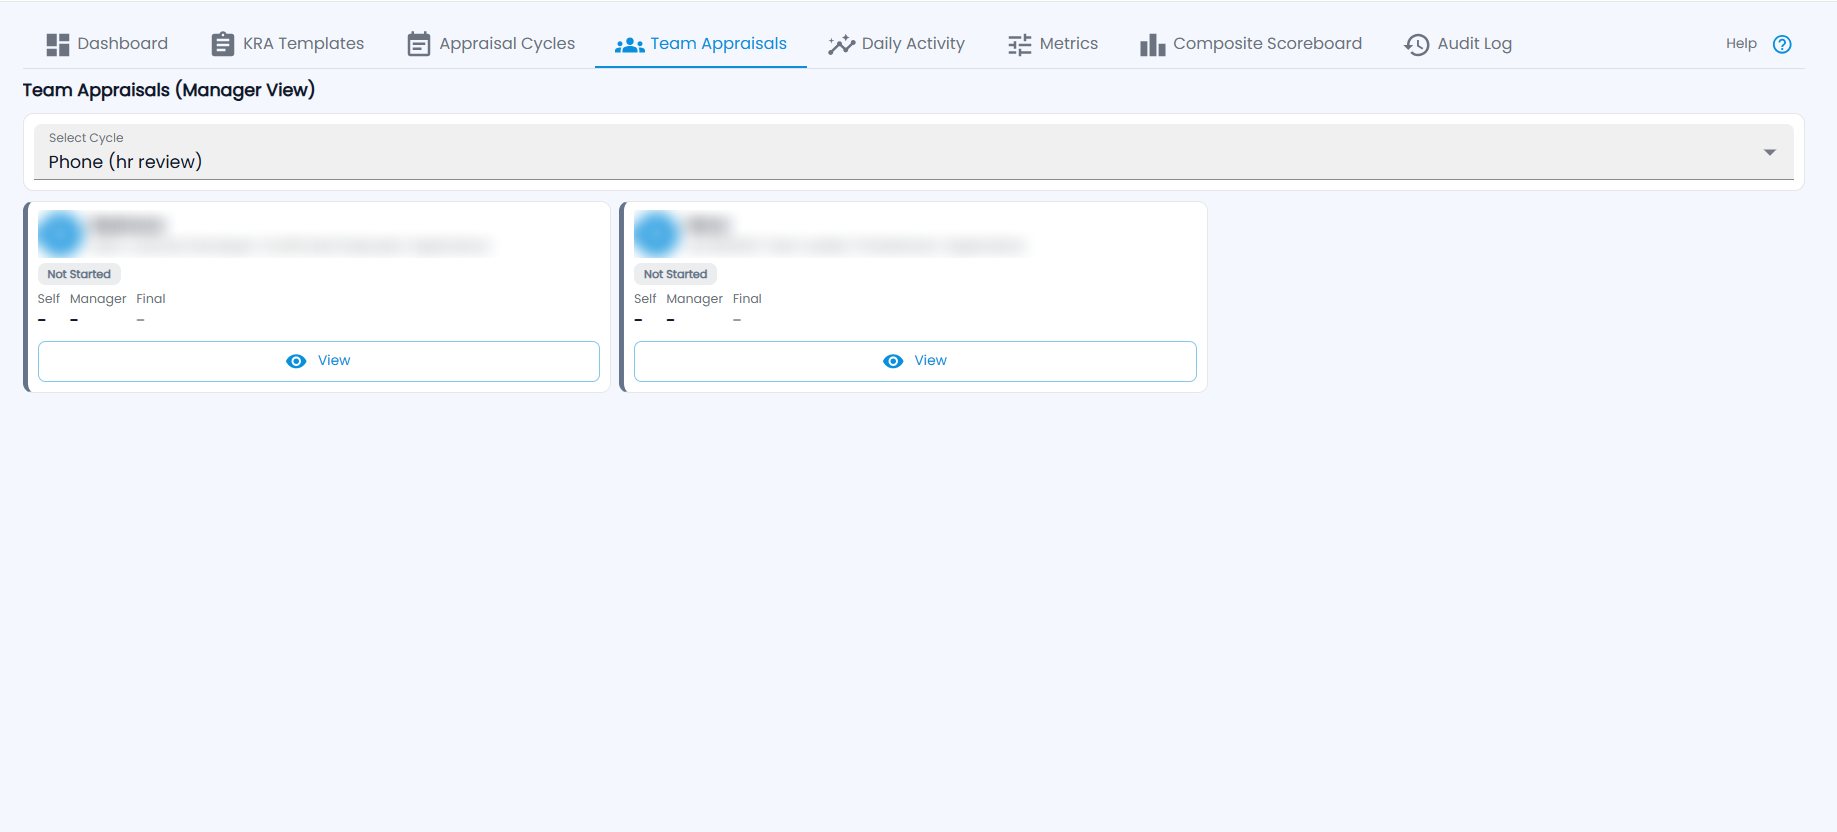
Task: Select the Composite Scoreboard tab
Action: pyautogui.click(x=1251, y=44)
